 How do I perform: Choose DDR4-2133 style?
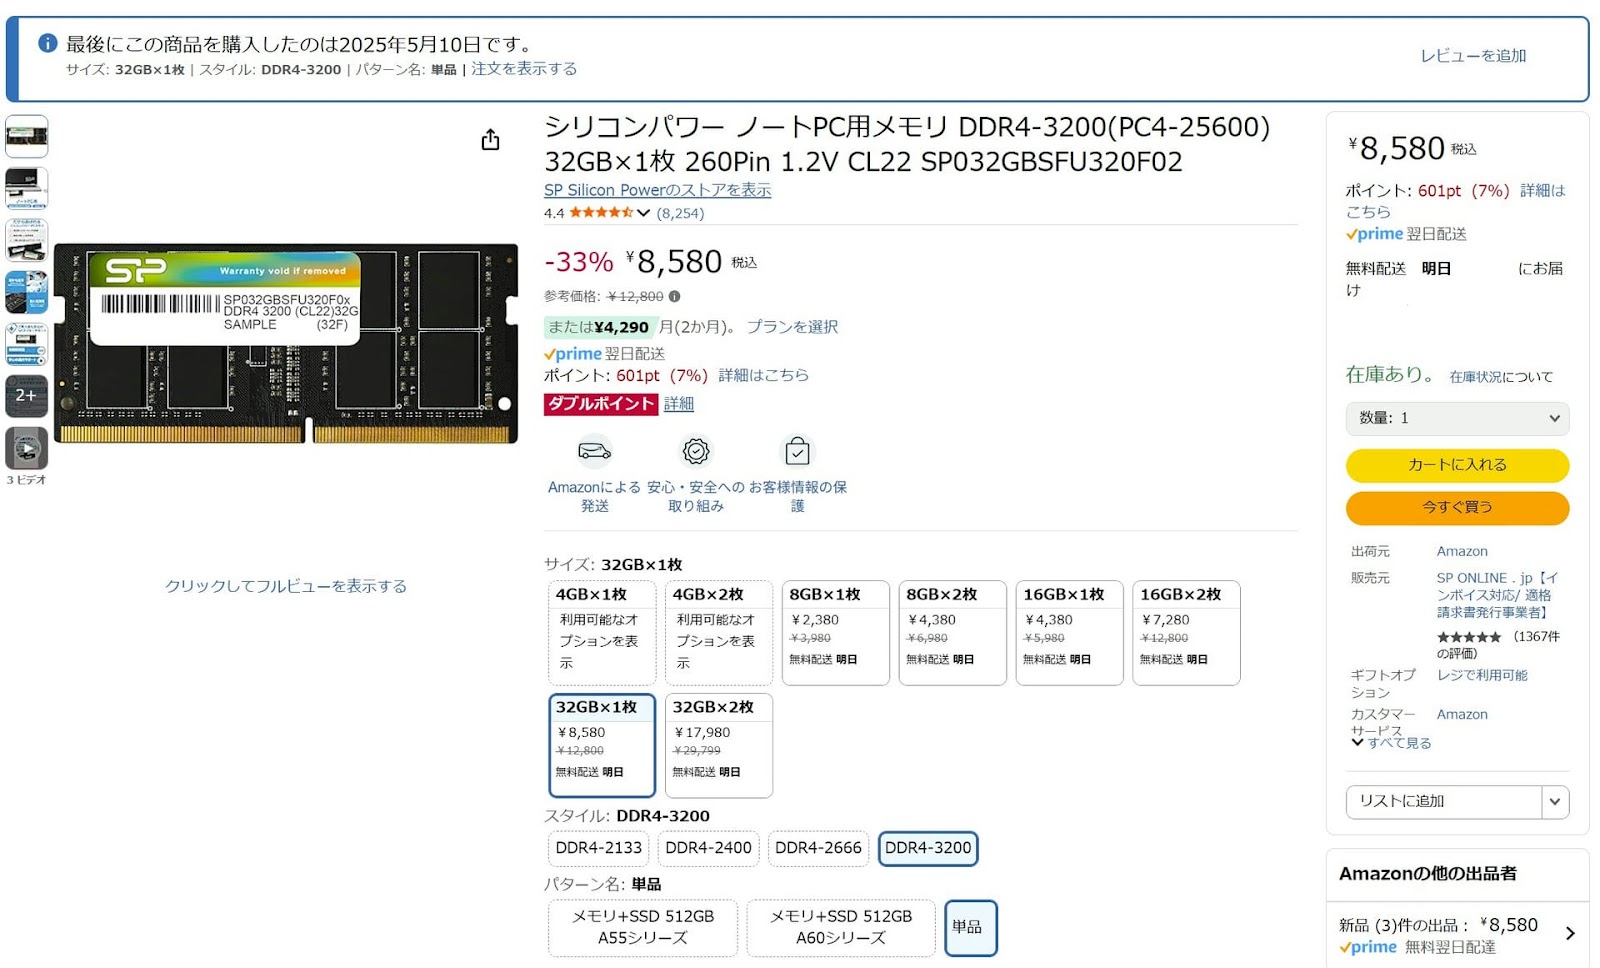pyautogui.click(x=598, y=848)
